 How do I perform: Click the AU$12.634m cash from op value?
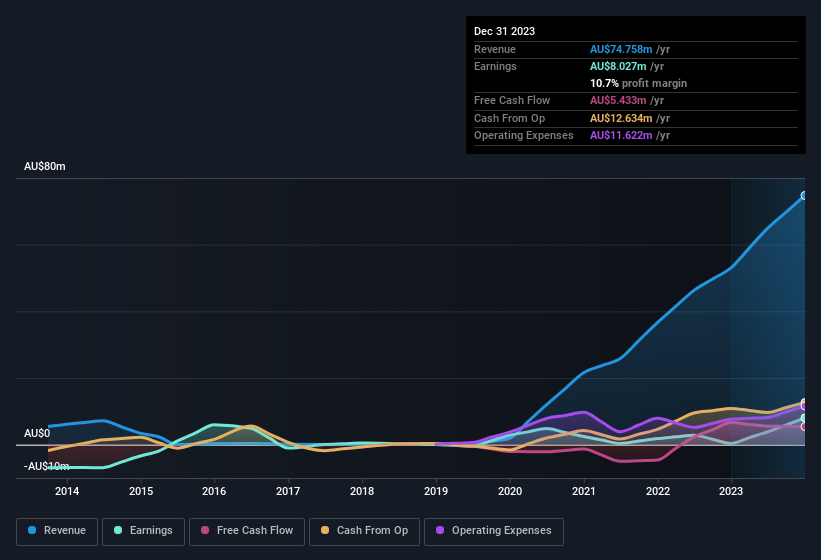621,118
